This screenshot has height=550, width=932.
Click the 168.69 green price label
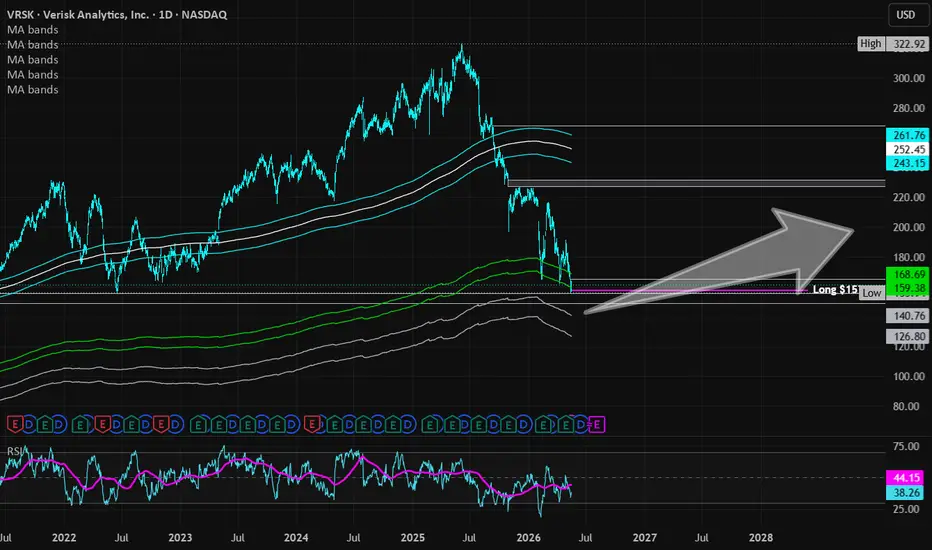908,274
